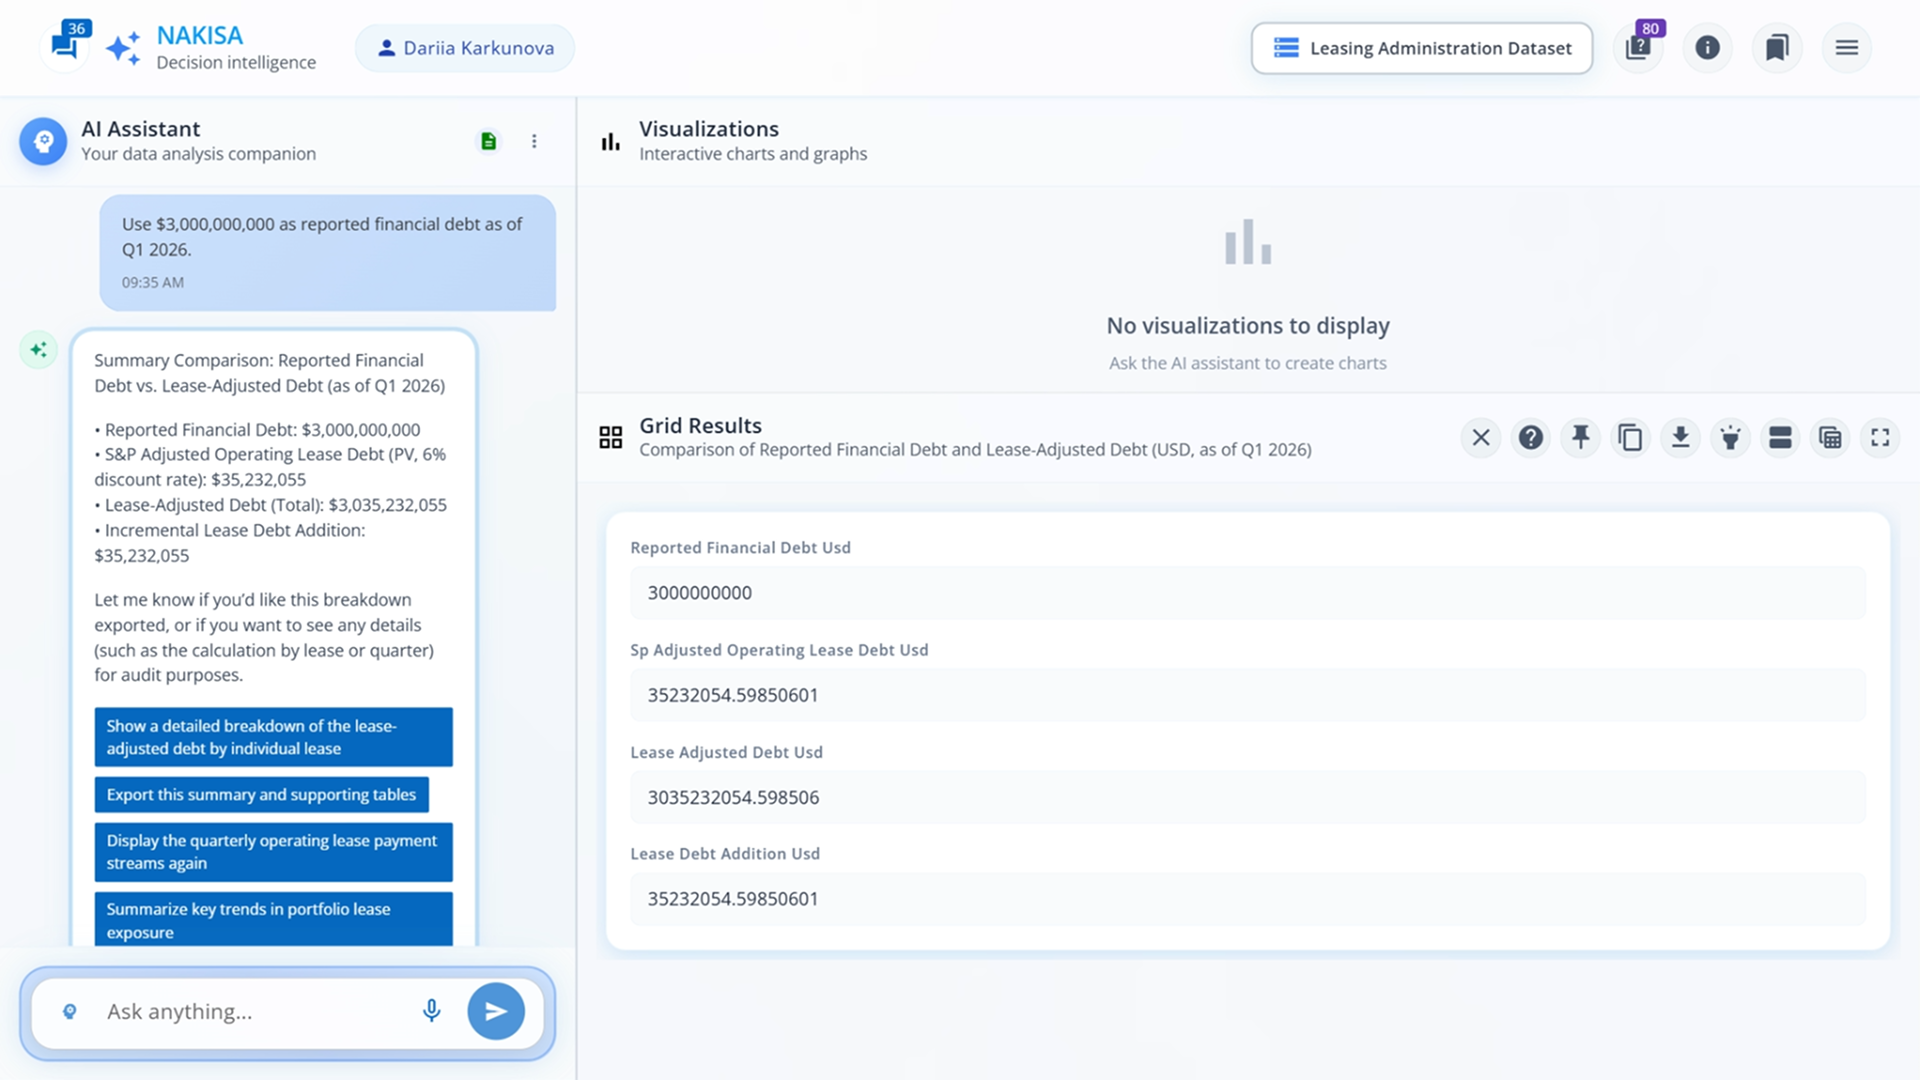Switch grid to table view

[1830, 437]
